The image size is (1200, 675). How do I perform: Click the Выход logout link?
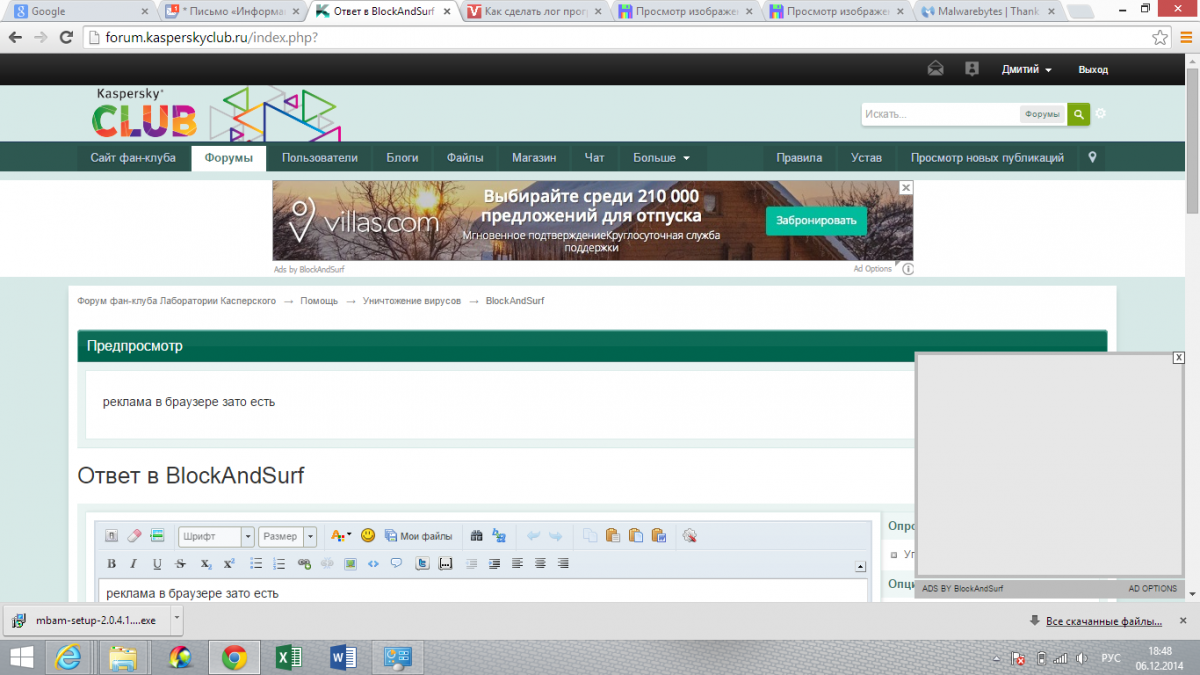point(1093,70)
